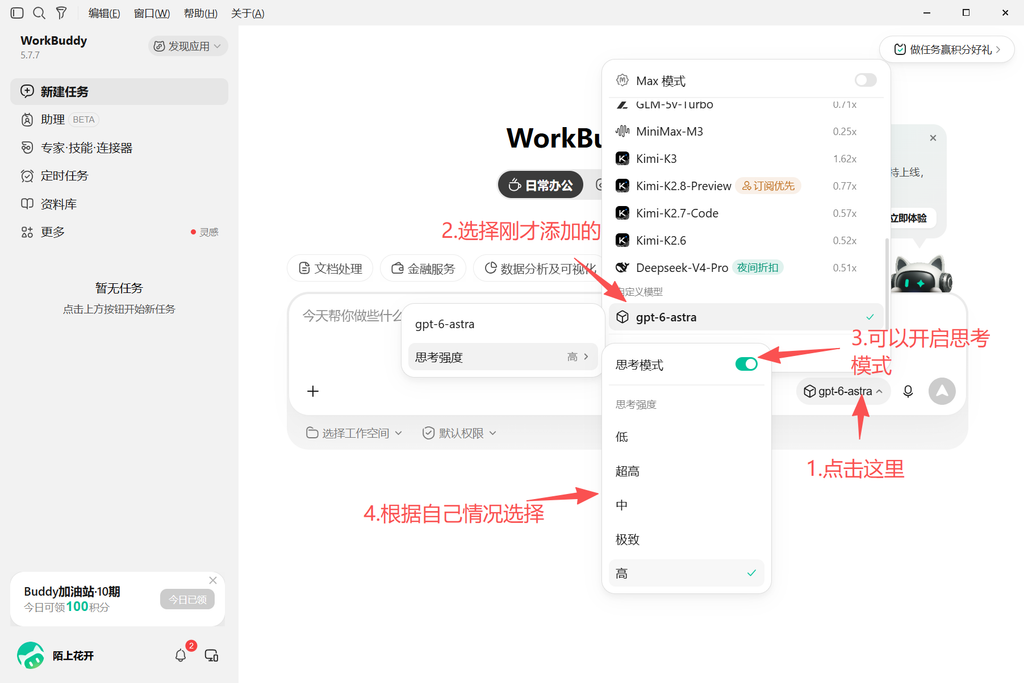Select Deepseek-V4-Pro model
1024x683 pixels.
click(x=746, y=268)
